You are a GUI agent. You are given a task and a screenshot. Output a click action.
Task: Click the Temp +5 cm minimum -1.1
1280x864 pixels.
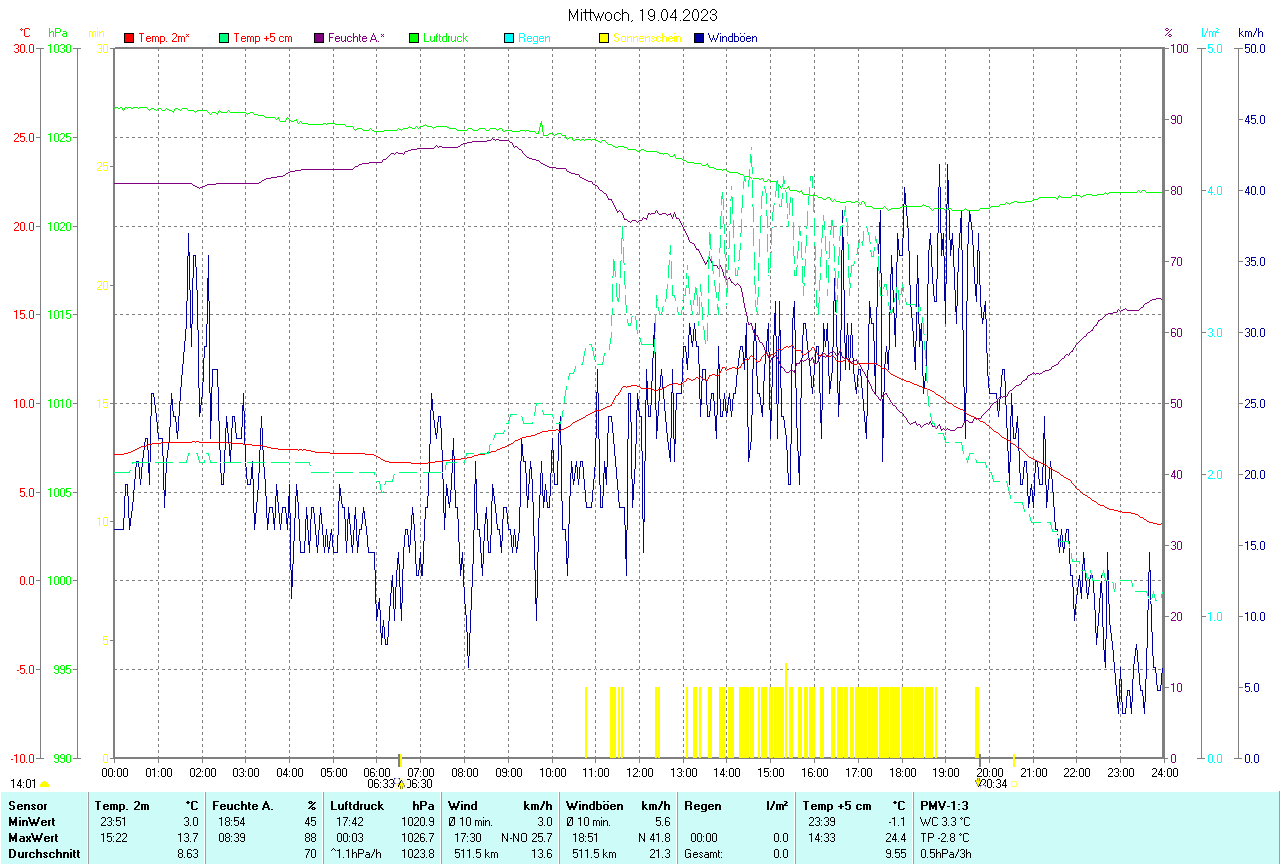click(x=896, y=821)
